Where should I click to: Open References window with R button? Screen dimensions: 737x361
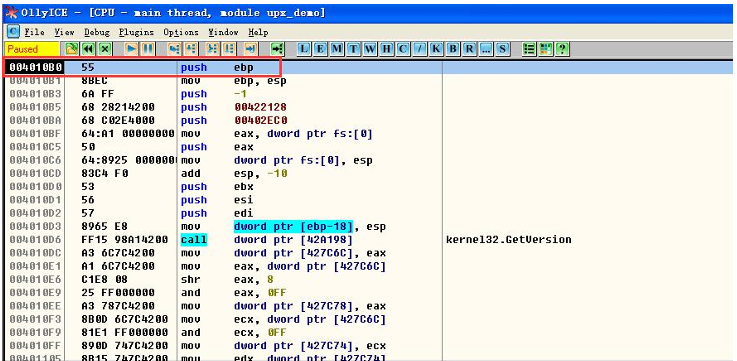coord(469,49)
